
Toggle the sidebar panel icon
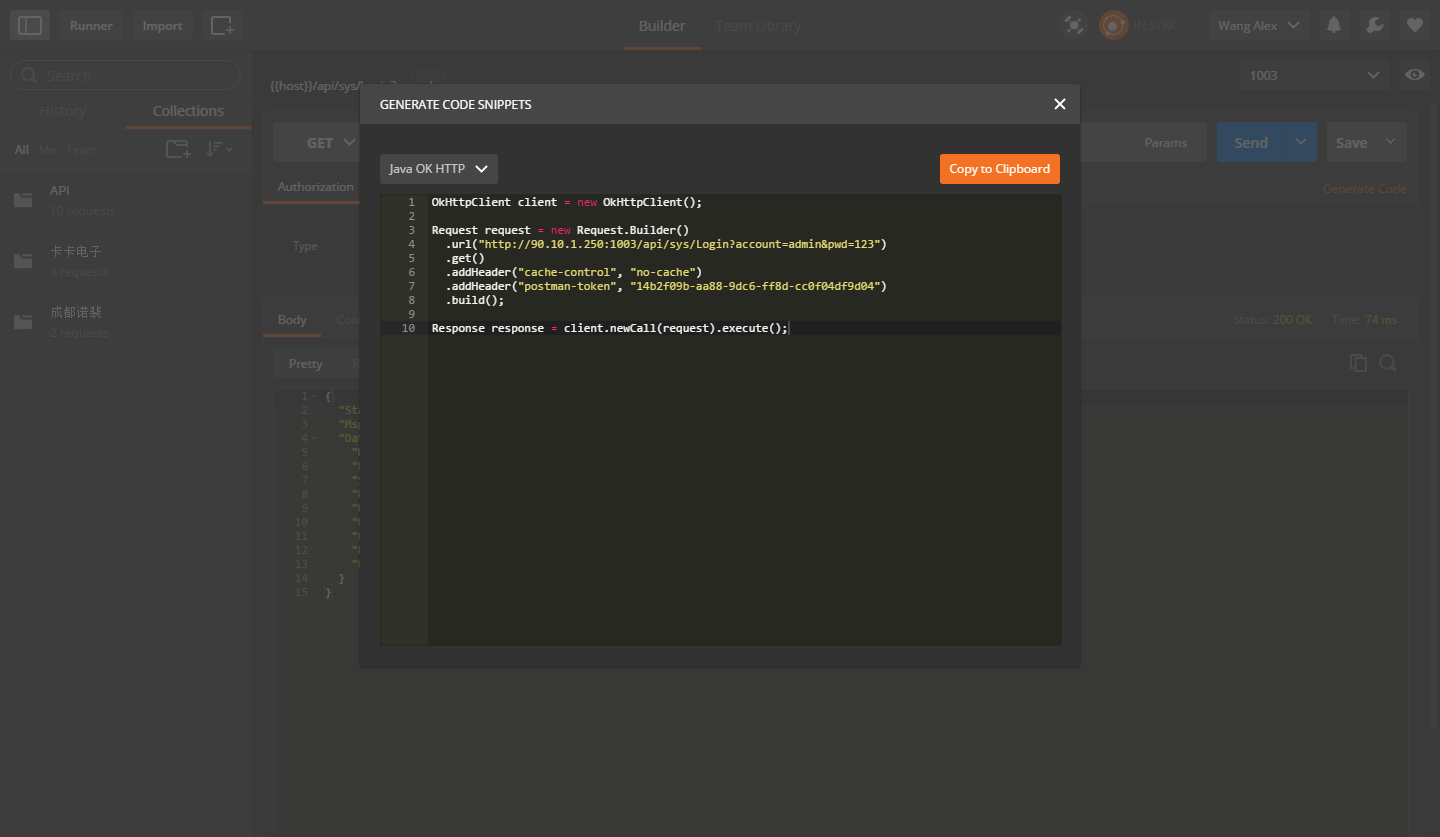(x=30, y=26)
